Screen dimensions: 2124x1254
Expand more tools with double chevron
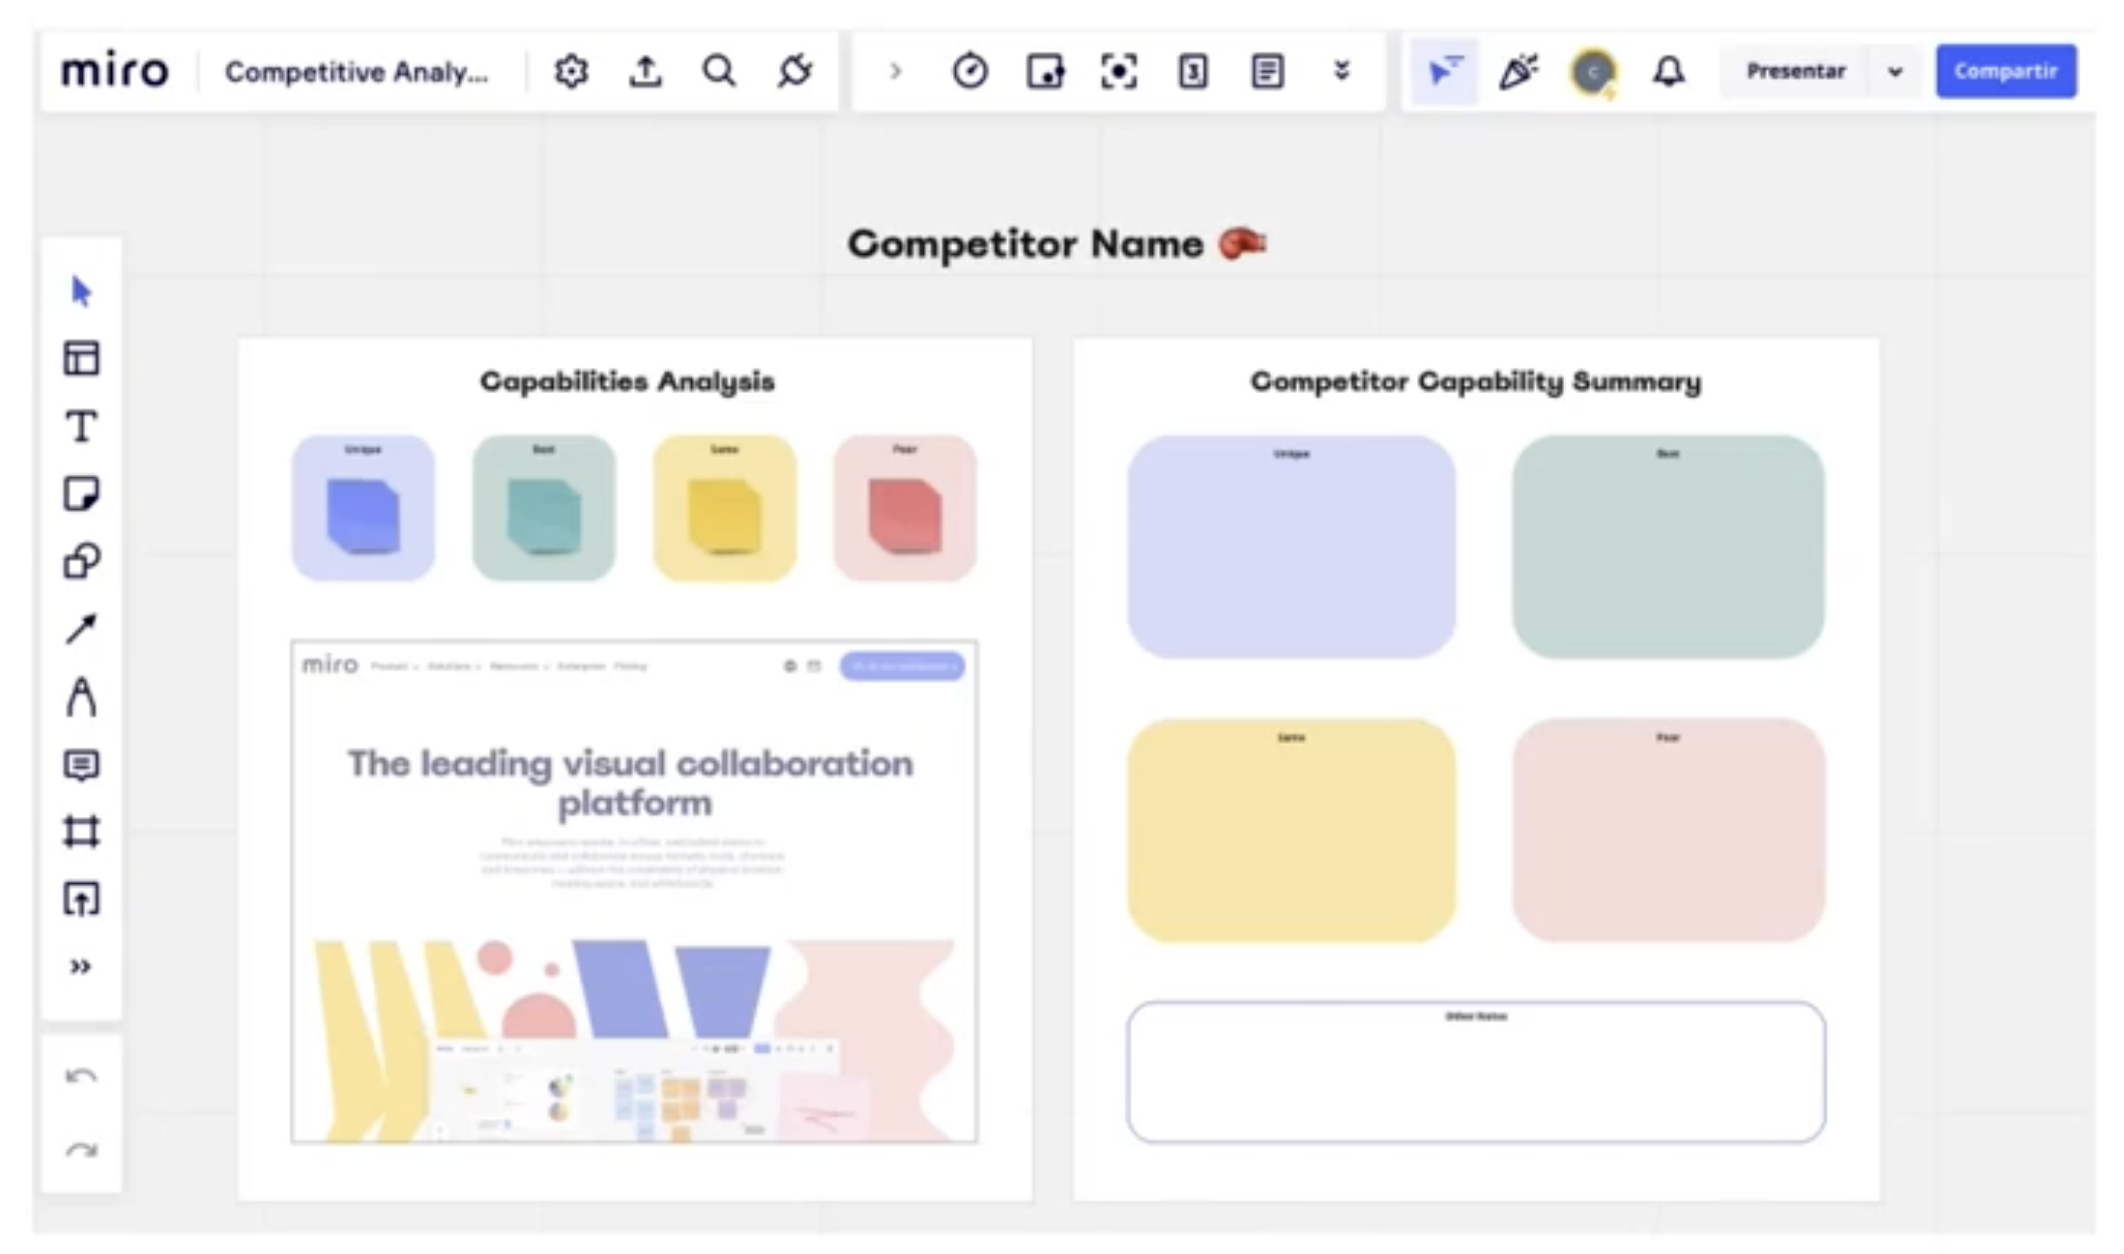(x=81, y=966)
